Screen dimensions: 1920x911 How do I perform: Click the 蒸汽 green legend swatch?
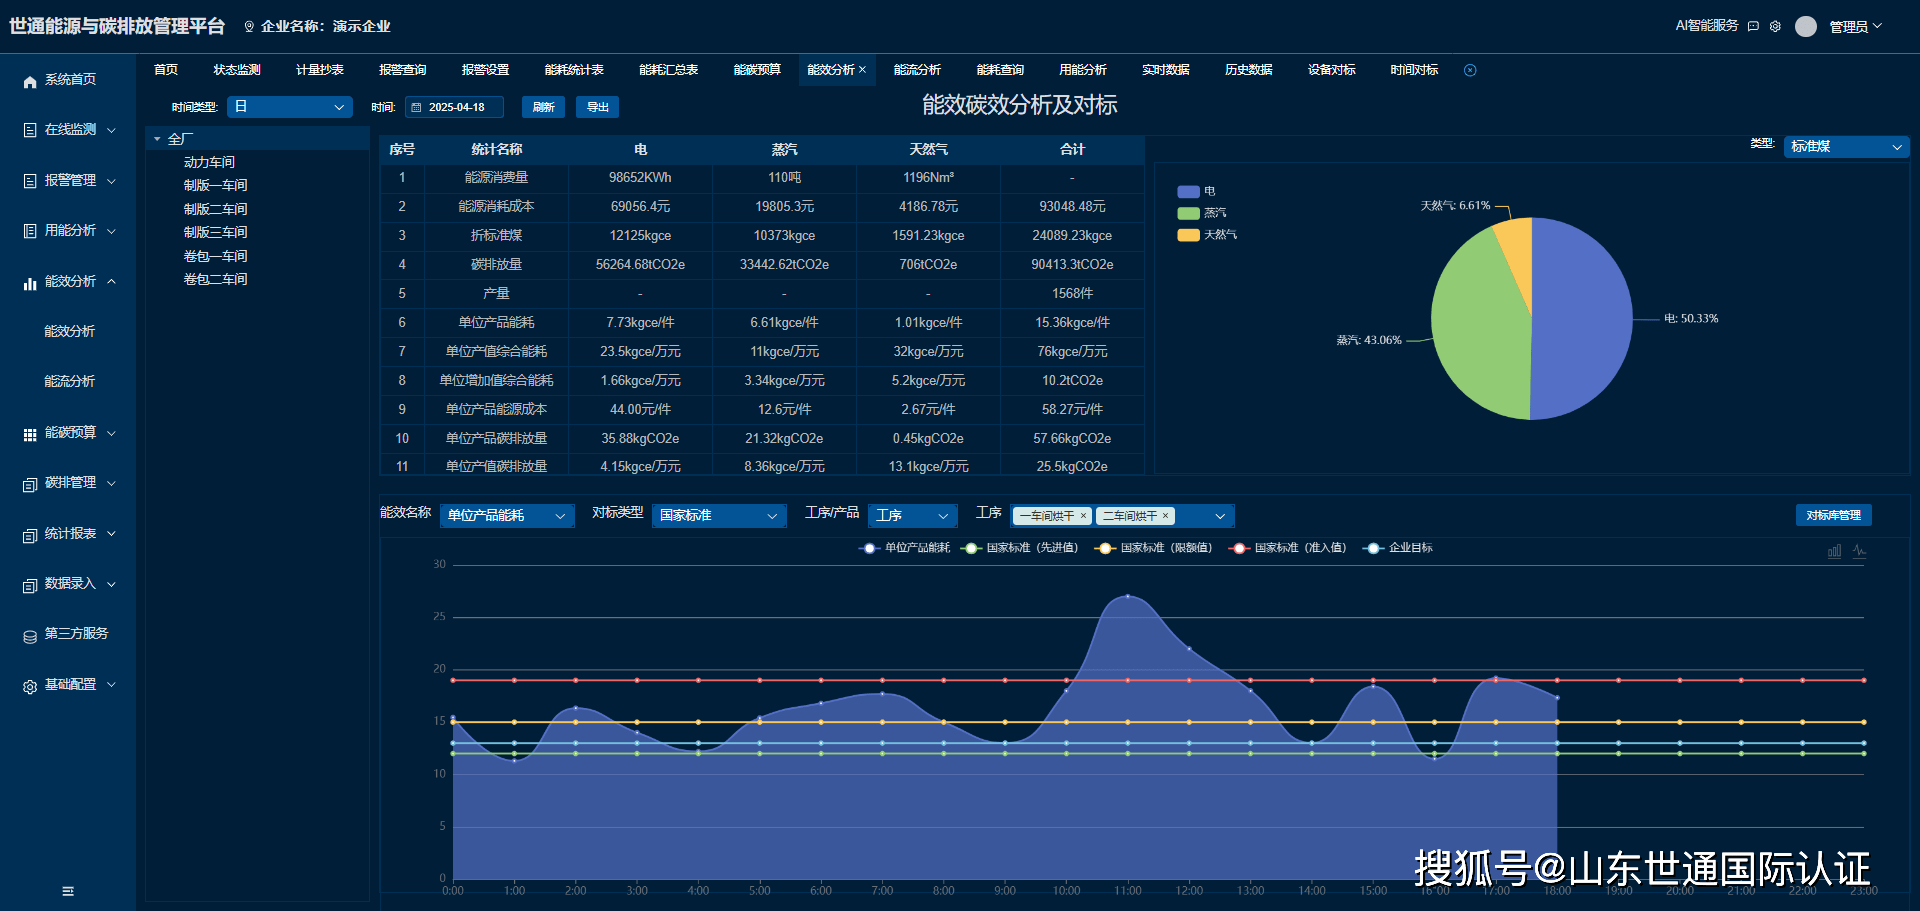click(x=1188, y=213)
